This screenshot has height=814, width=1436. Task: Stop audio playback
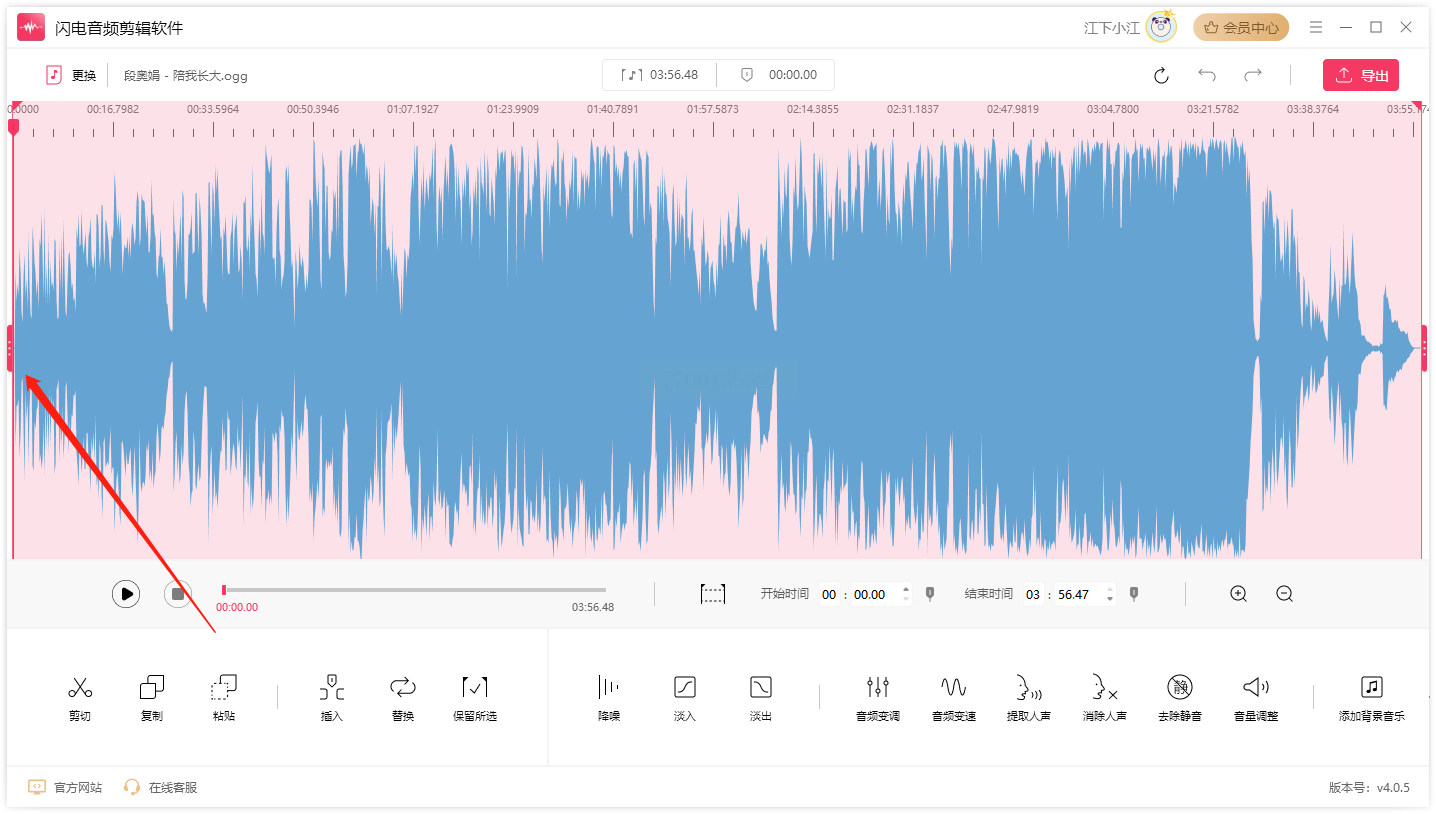(x=178, y=594)
